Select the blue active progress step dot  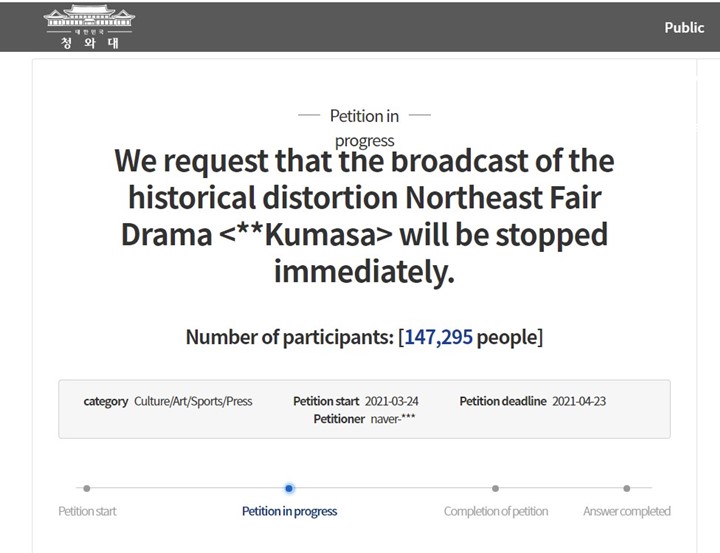289,488
